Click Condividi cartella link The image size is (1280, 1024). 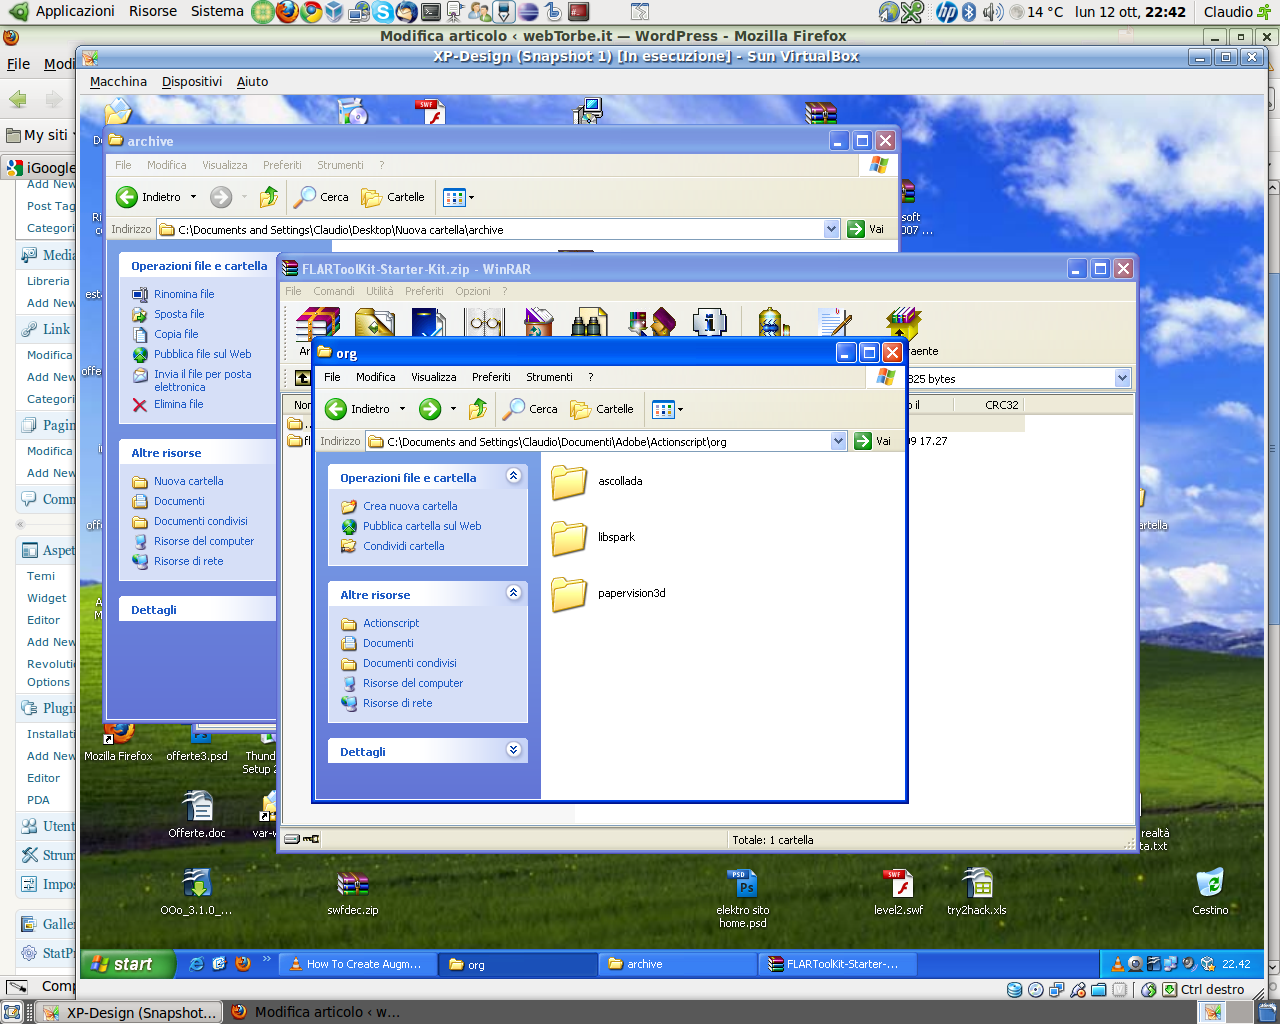tap(404, 546)
